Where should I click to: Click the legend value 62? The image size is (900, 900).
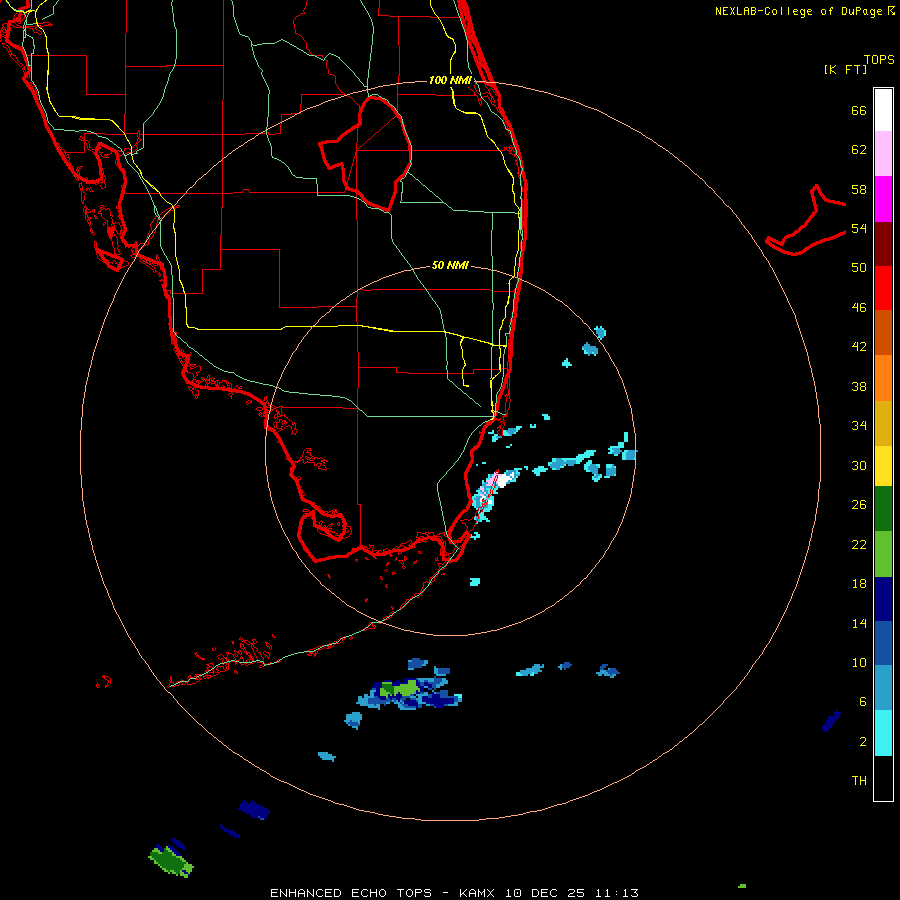(x=859, y=150)
